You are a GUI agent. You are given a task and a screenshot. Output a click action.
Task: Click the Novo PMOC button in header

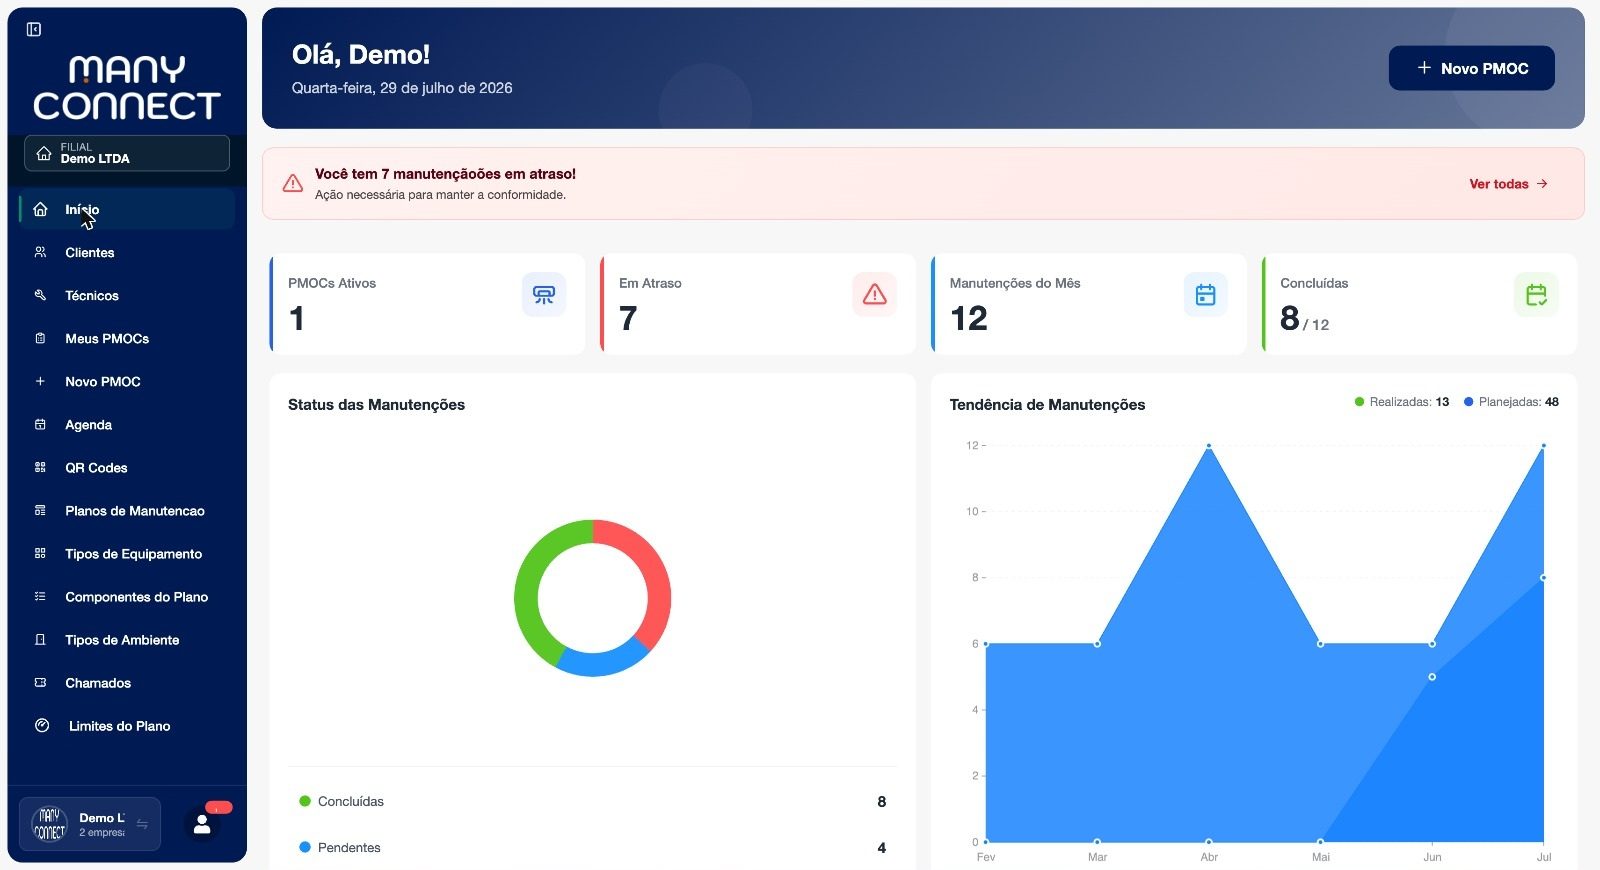pyautogui.click(x=1471, y=68)
